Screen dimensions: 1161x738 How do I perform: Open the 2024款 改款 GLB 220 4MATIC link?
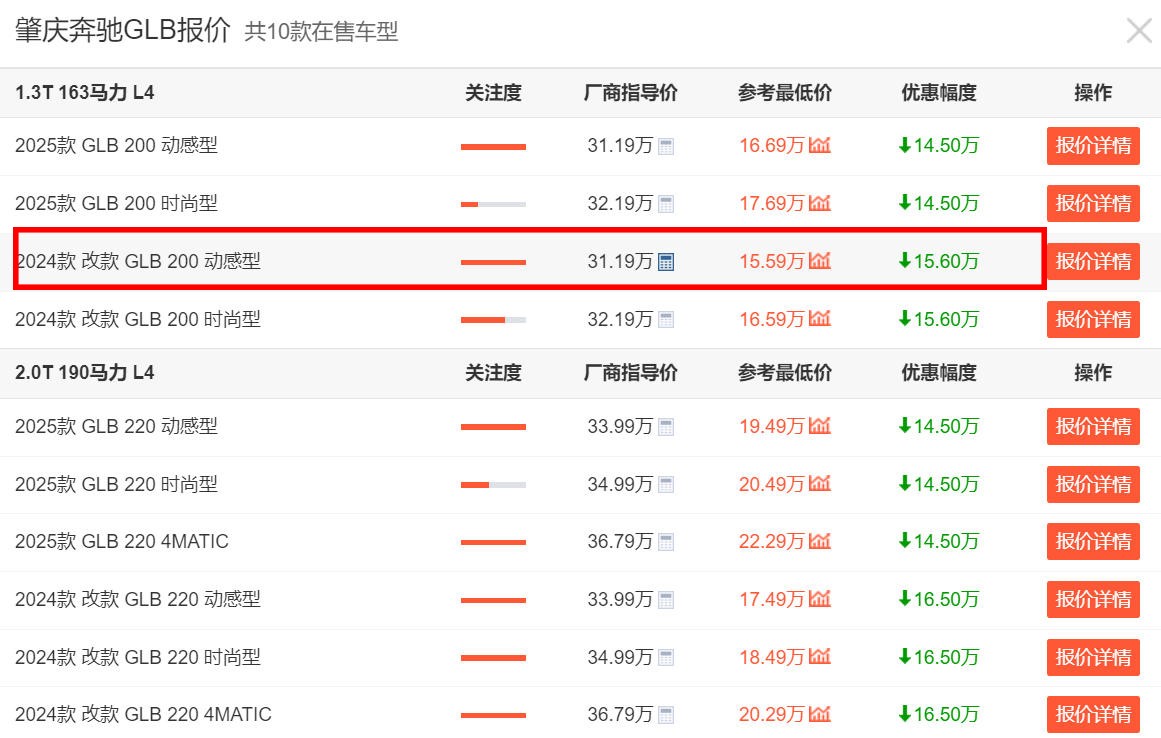(x=143, y=714)
